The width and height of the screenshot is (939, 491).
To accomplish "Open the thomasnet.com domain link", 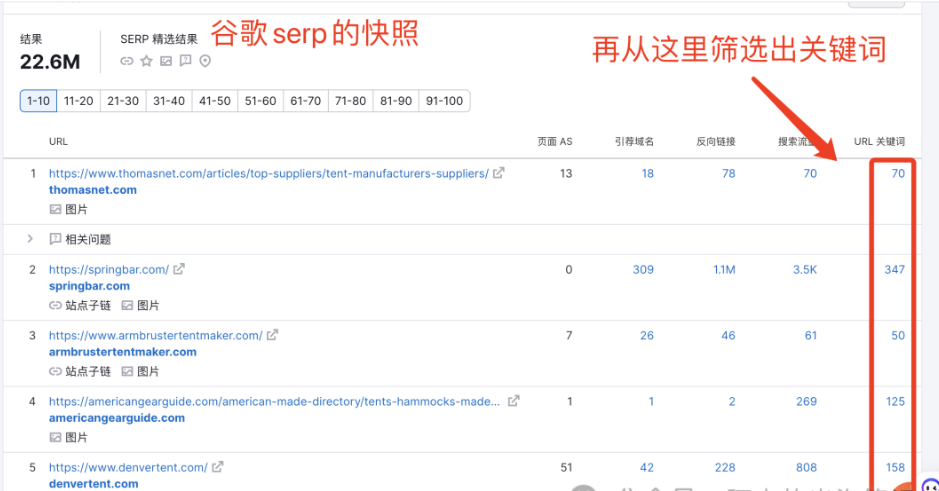I will [93, 190].
